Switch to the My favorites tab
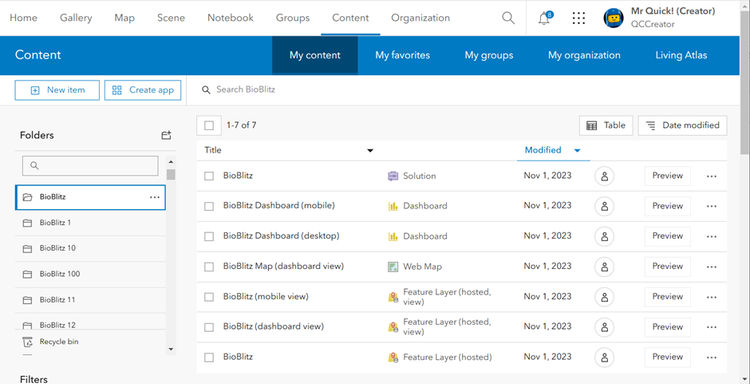This screenshot has width=750, height=384. click(x=402, y=55)
